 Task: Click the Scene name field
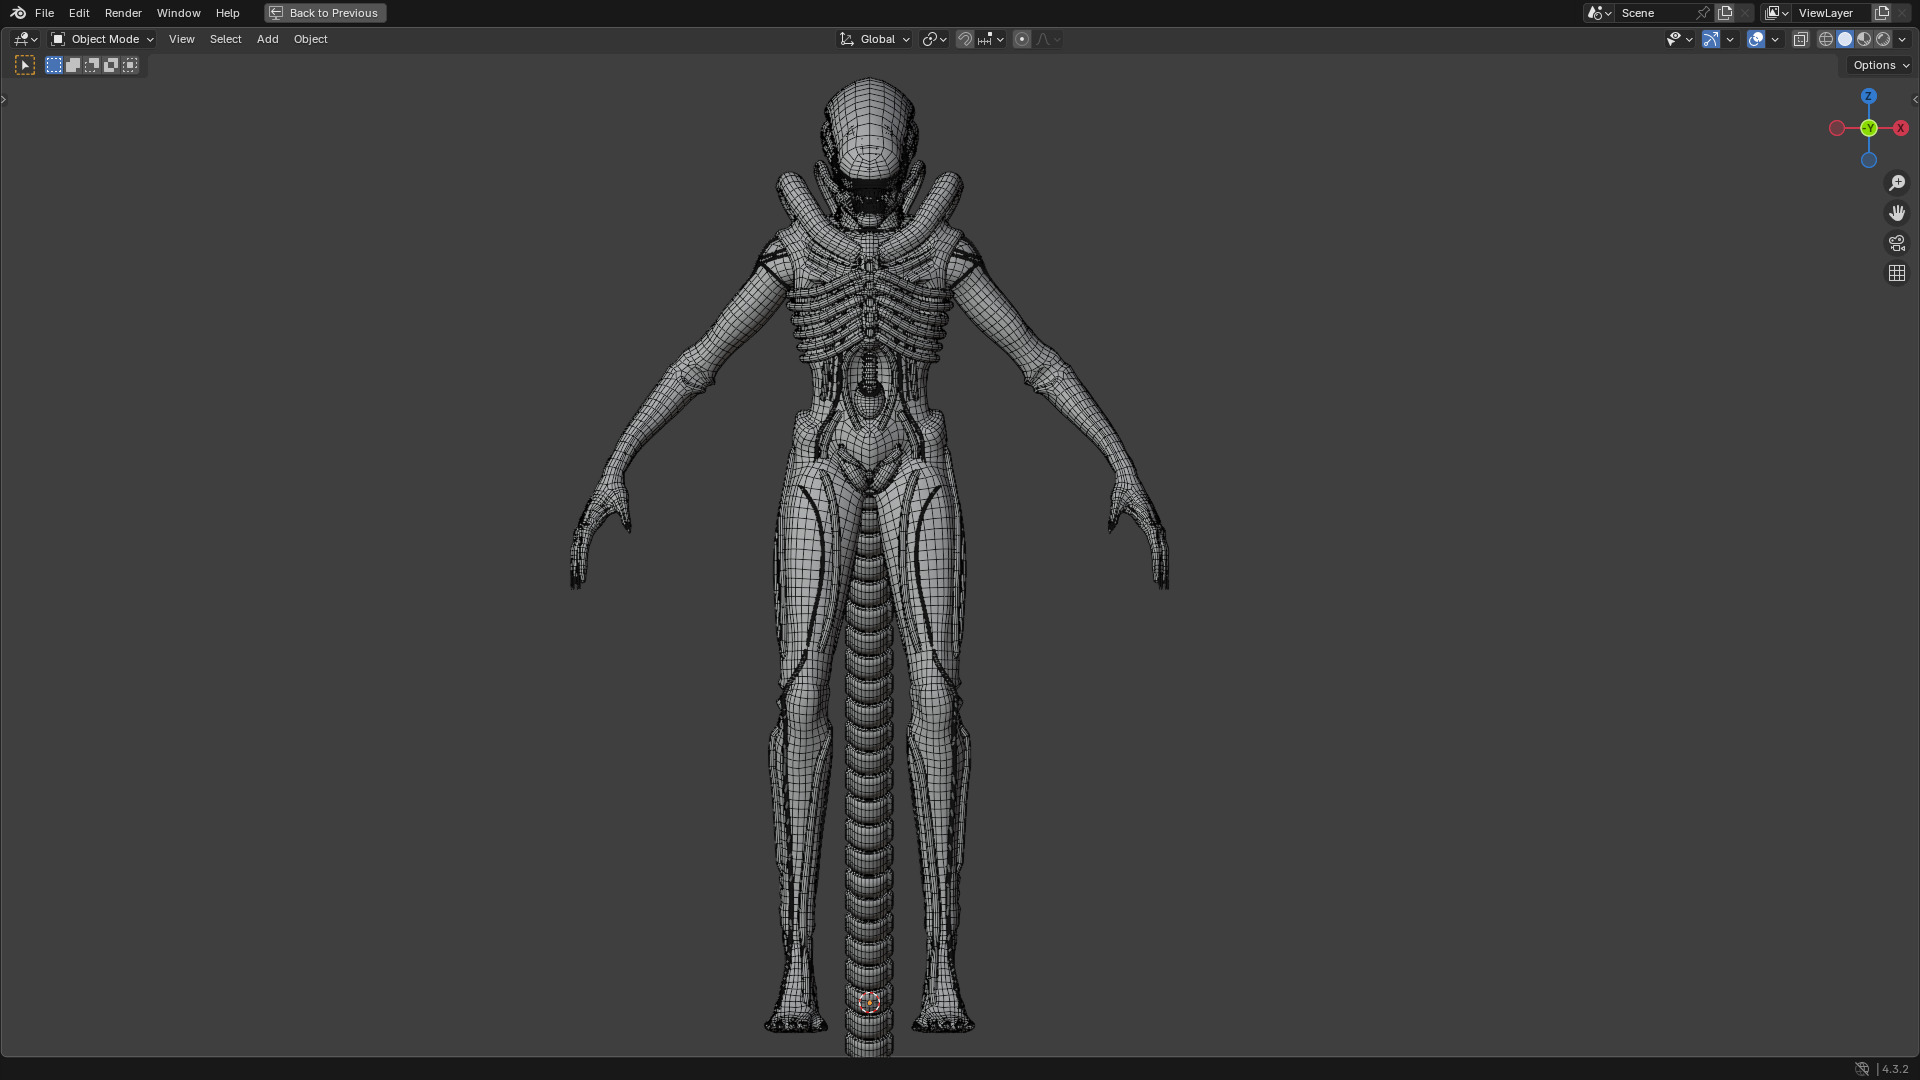pyautogui.click(x=1655, y=13)
